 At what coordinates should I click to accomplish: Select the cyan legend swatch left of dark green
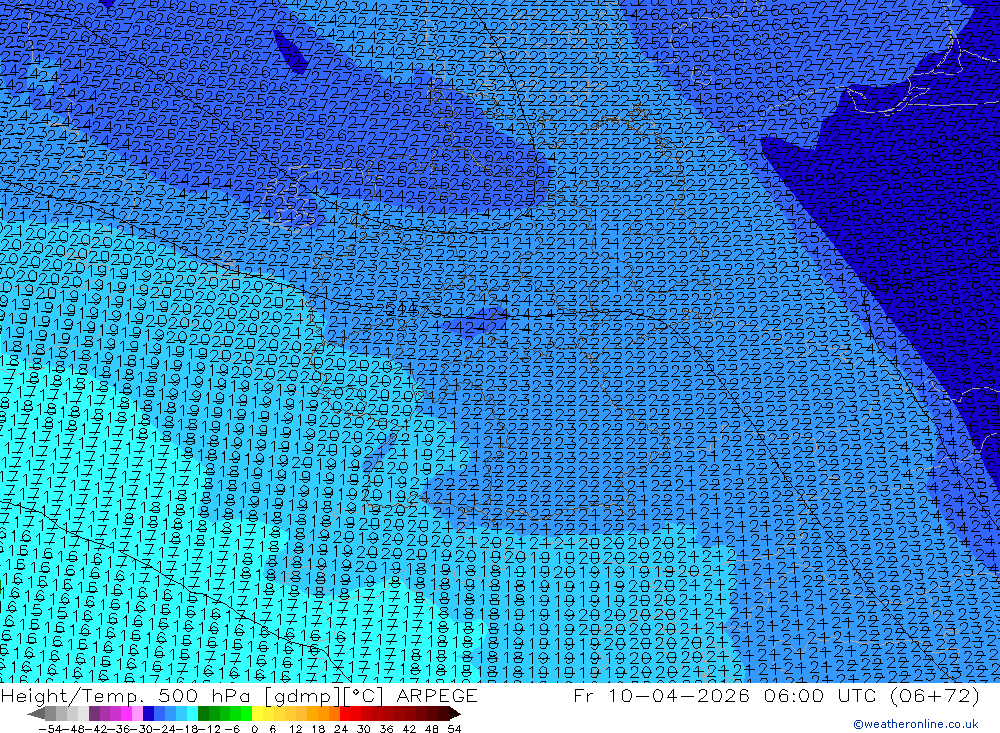coord(192,714)
